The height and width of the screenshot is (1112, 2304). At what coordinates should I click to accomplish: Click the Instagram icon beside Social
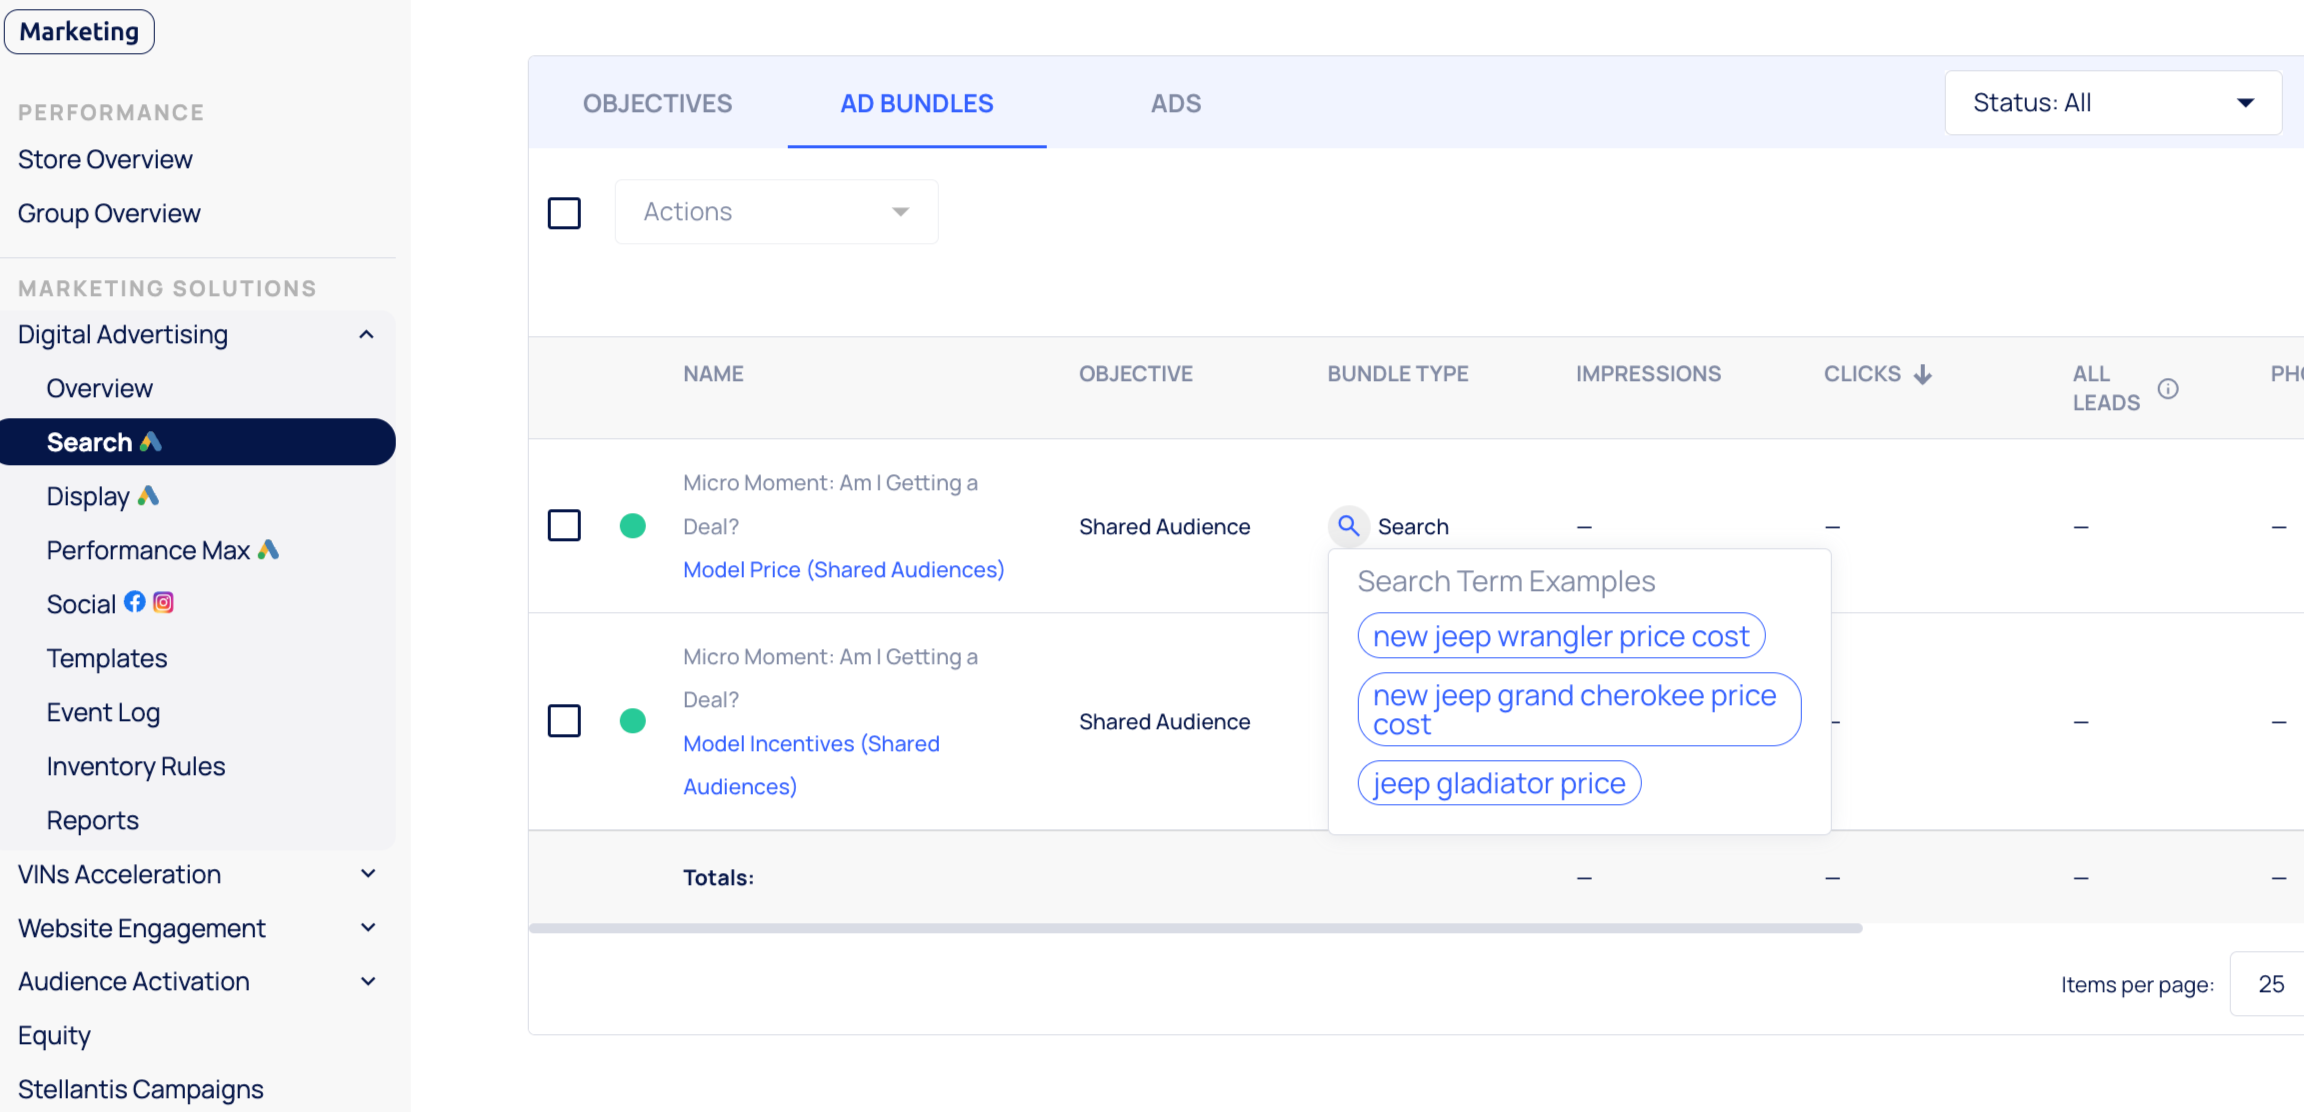pos(163,602)
